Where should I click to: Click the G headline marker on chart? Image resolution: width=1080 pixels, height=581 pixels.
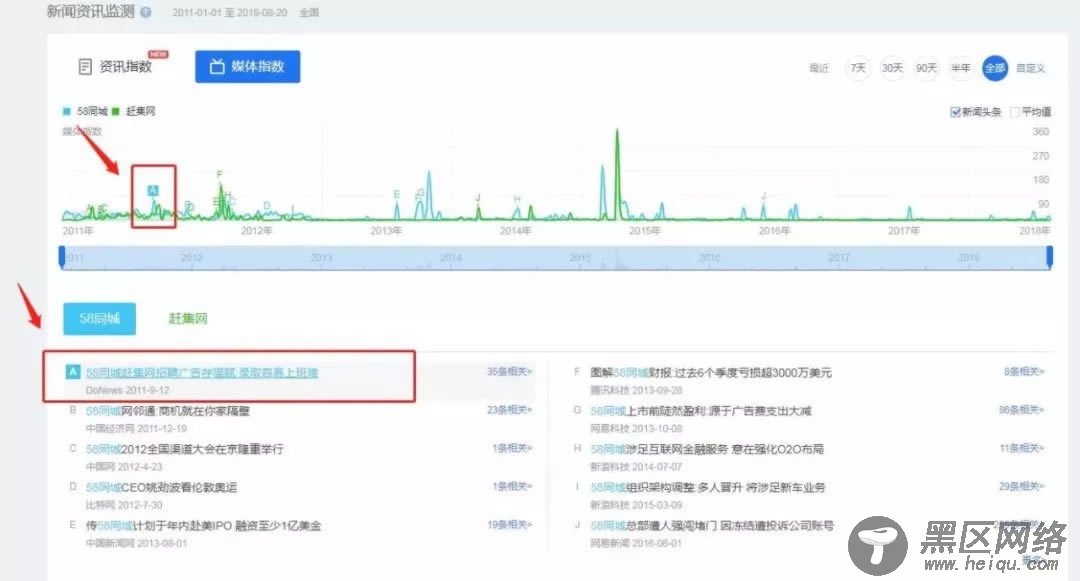[420, 193]
